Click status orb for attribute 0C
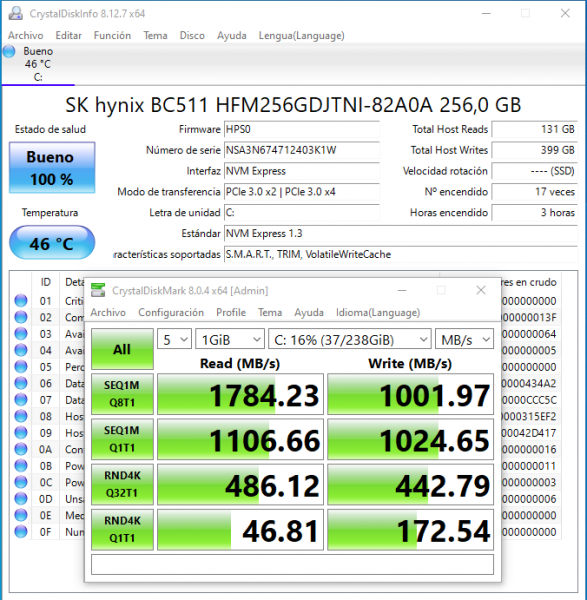 [x=21, y=482]
